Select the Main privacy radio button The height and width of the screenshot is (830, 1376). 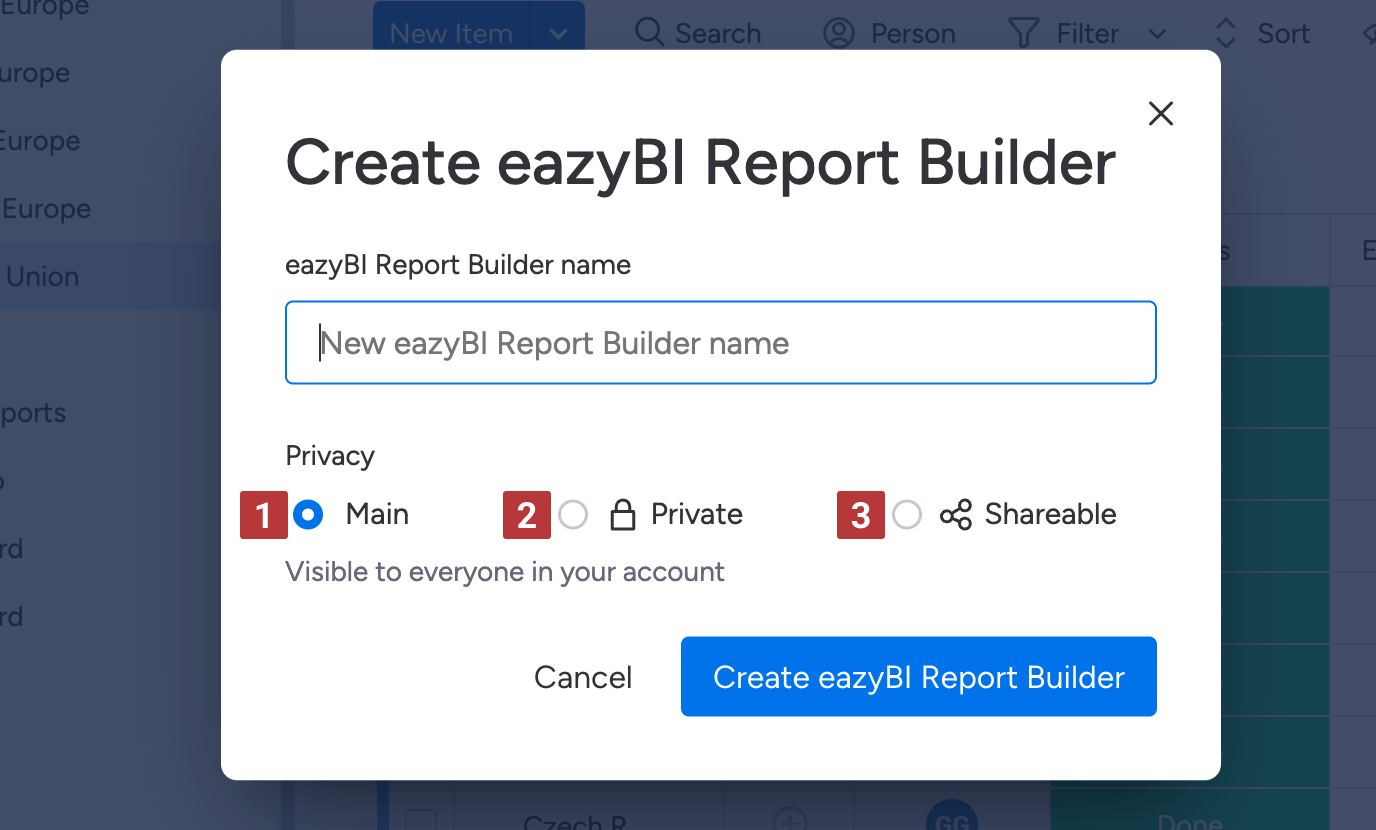[x=308, y=515]
